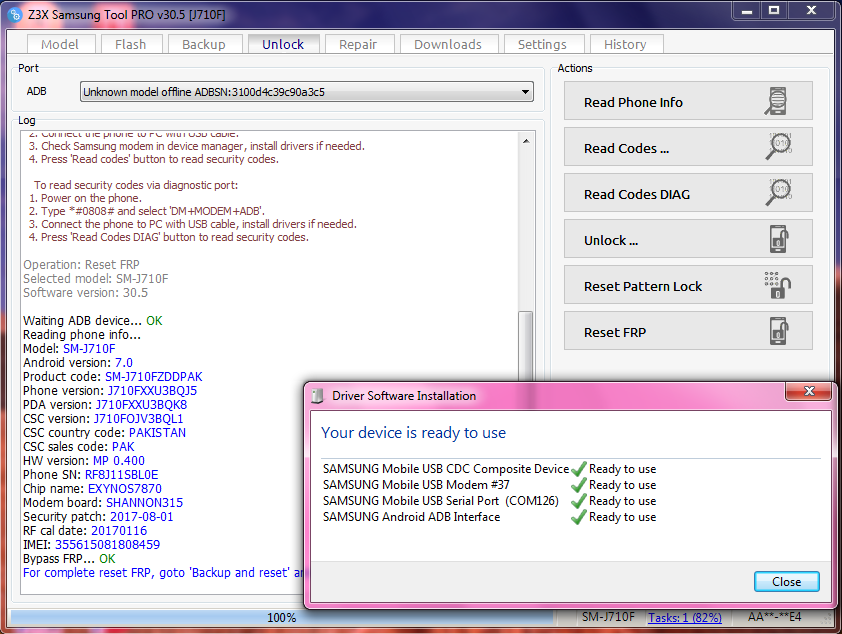Screen dimensions: 842x634
Task: Click the Driver Software Installation title icon
Action: coord(317,396)
